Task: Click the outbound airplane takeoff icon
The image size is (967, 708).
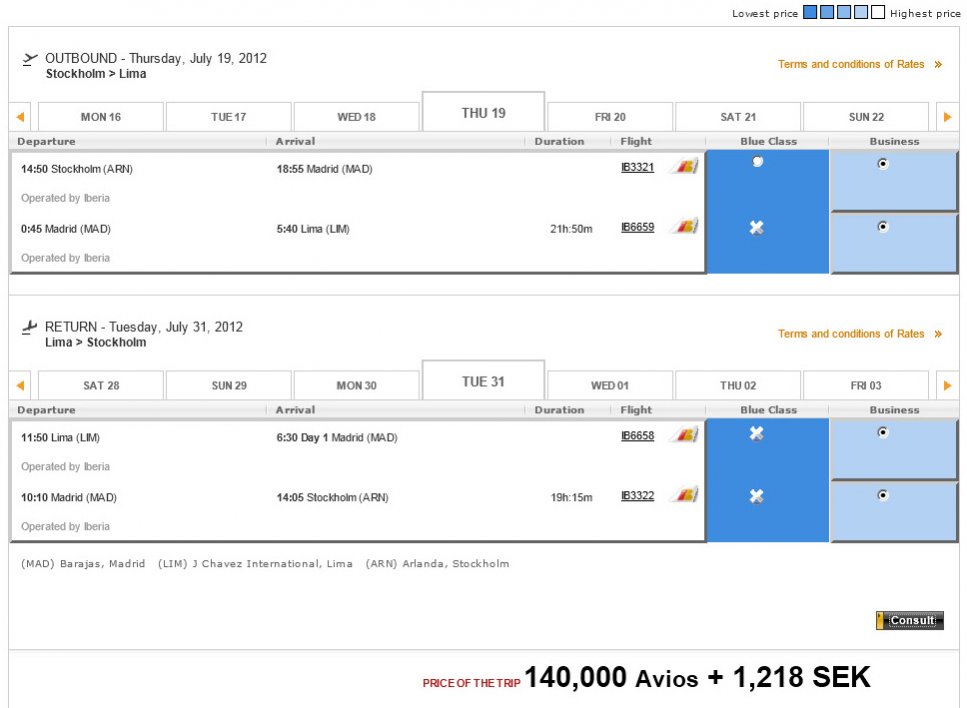Action: [x=30, y=59]
